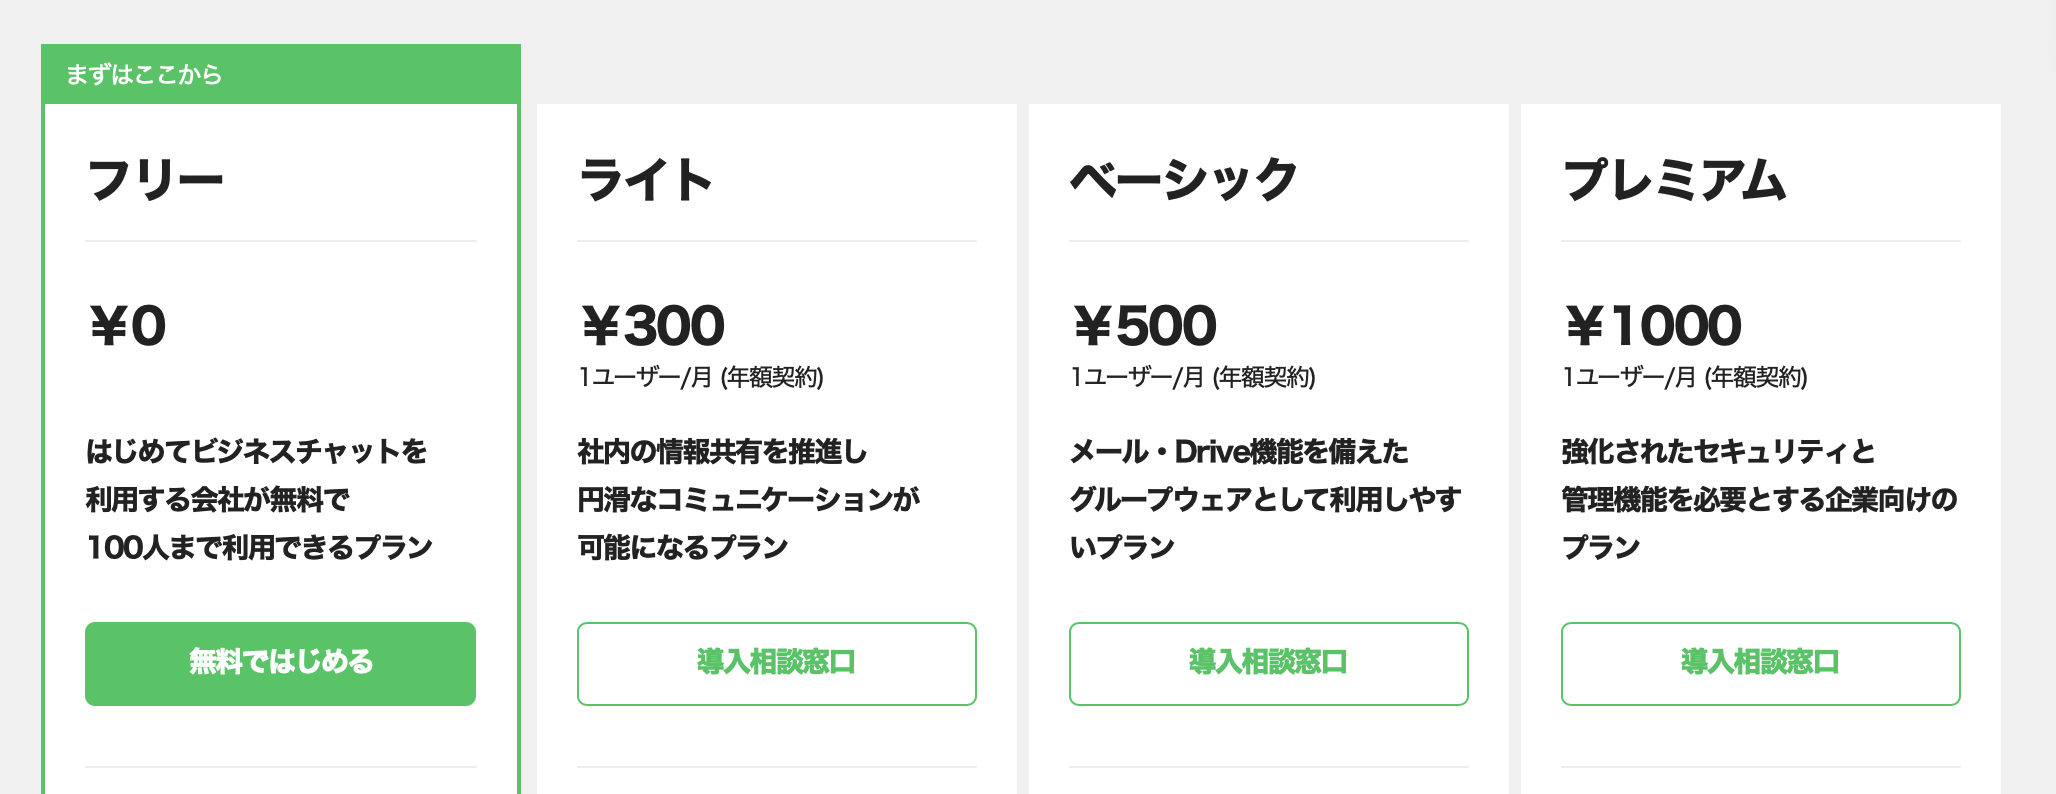Select the プレミアム plan heading

(1675, 181)
